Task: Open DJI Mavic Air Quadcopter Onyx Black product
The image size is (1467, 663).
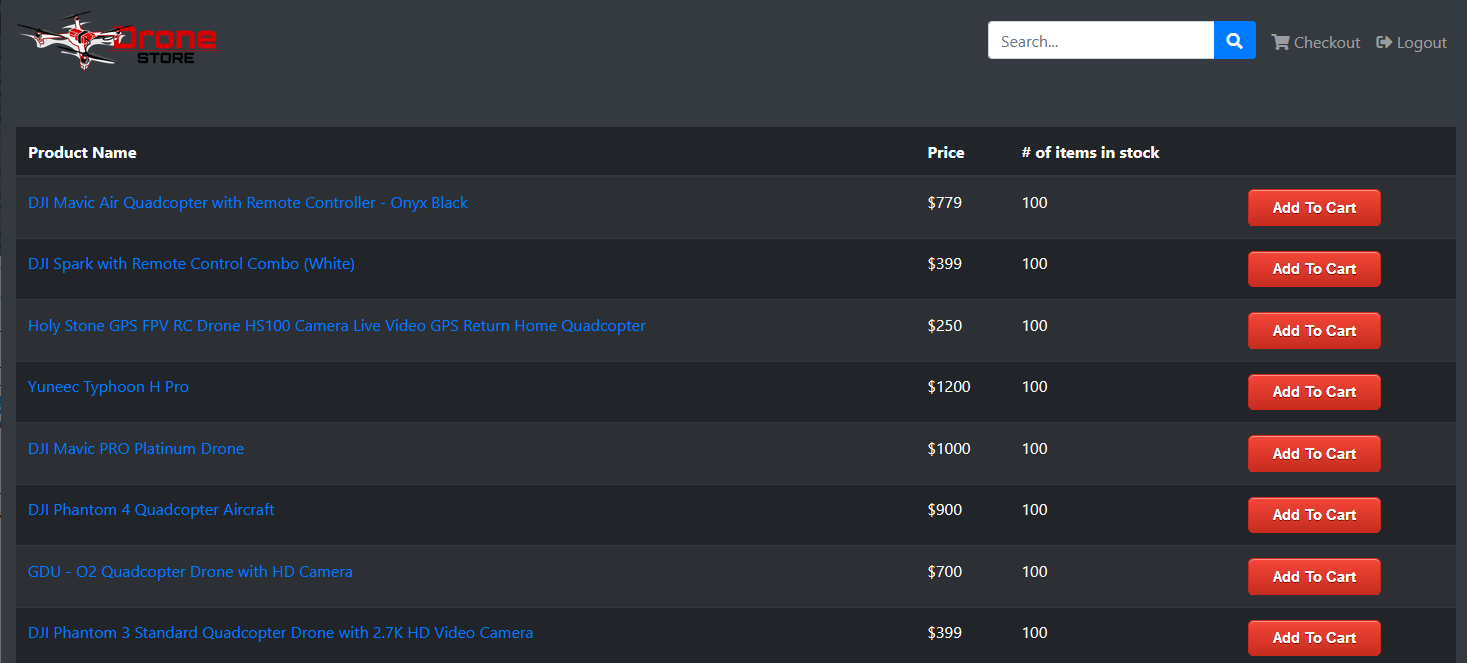Action: point(248,202)
